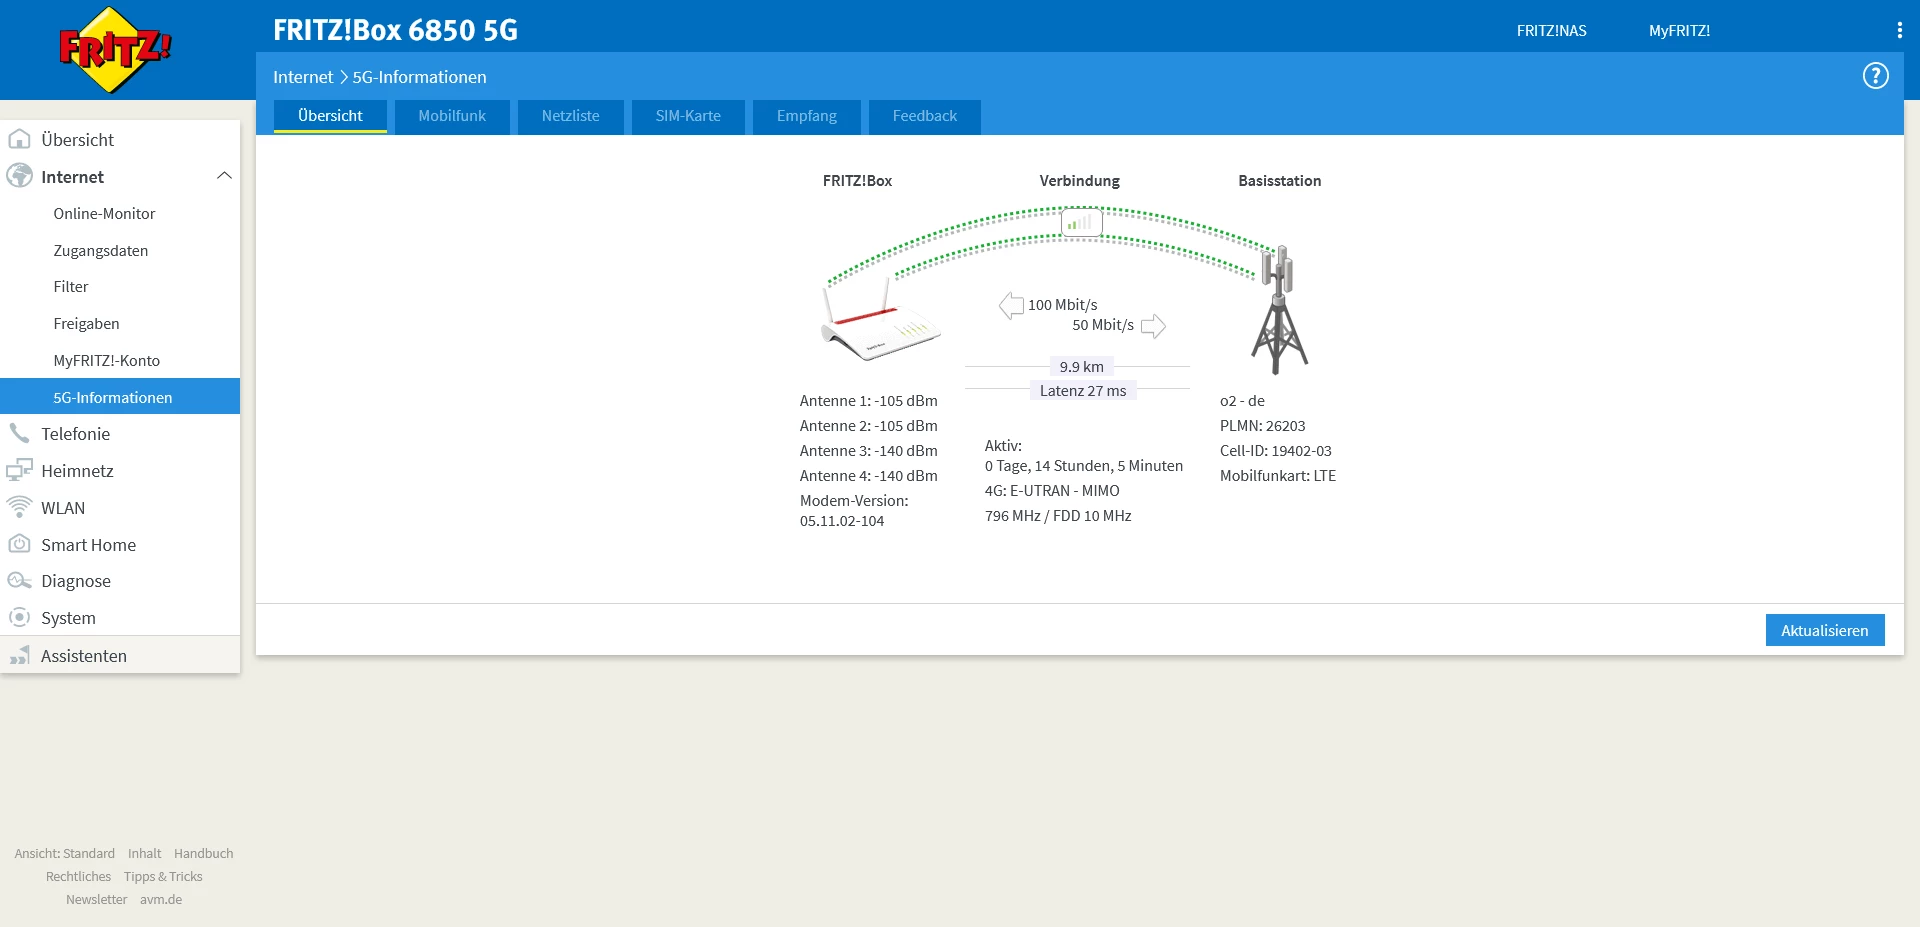Open the Newsletter footer link
The image size is (1920, 927).
(97, 900)
